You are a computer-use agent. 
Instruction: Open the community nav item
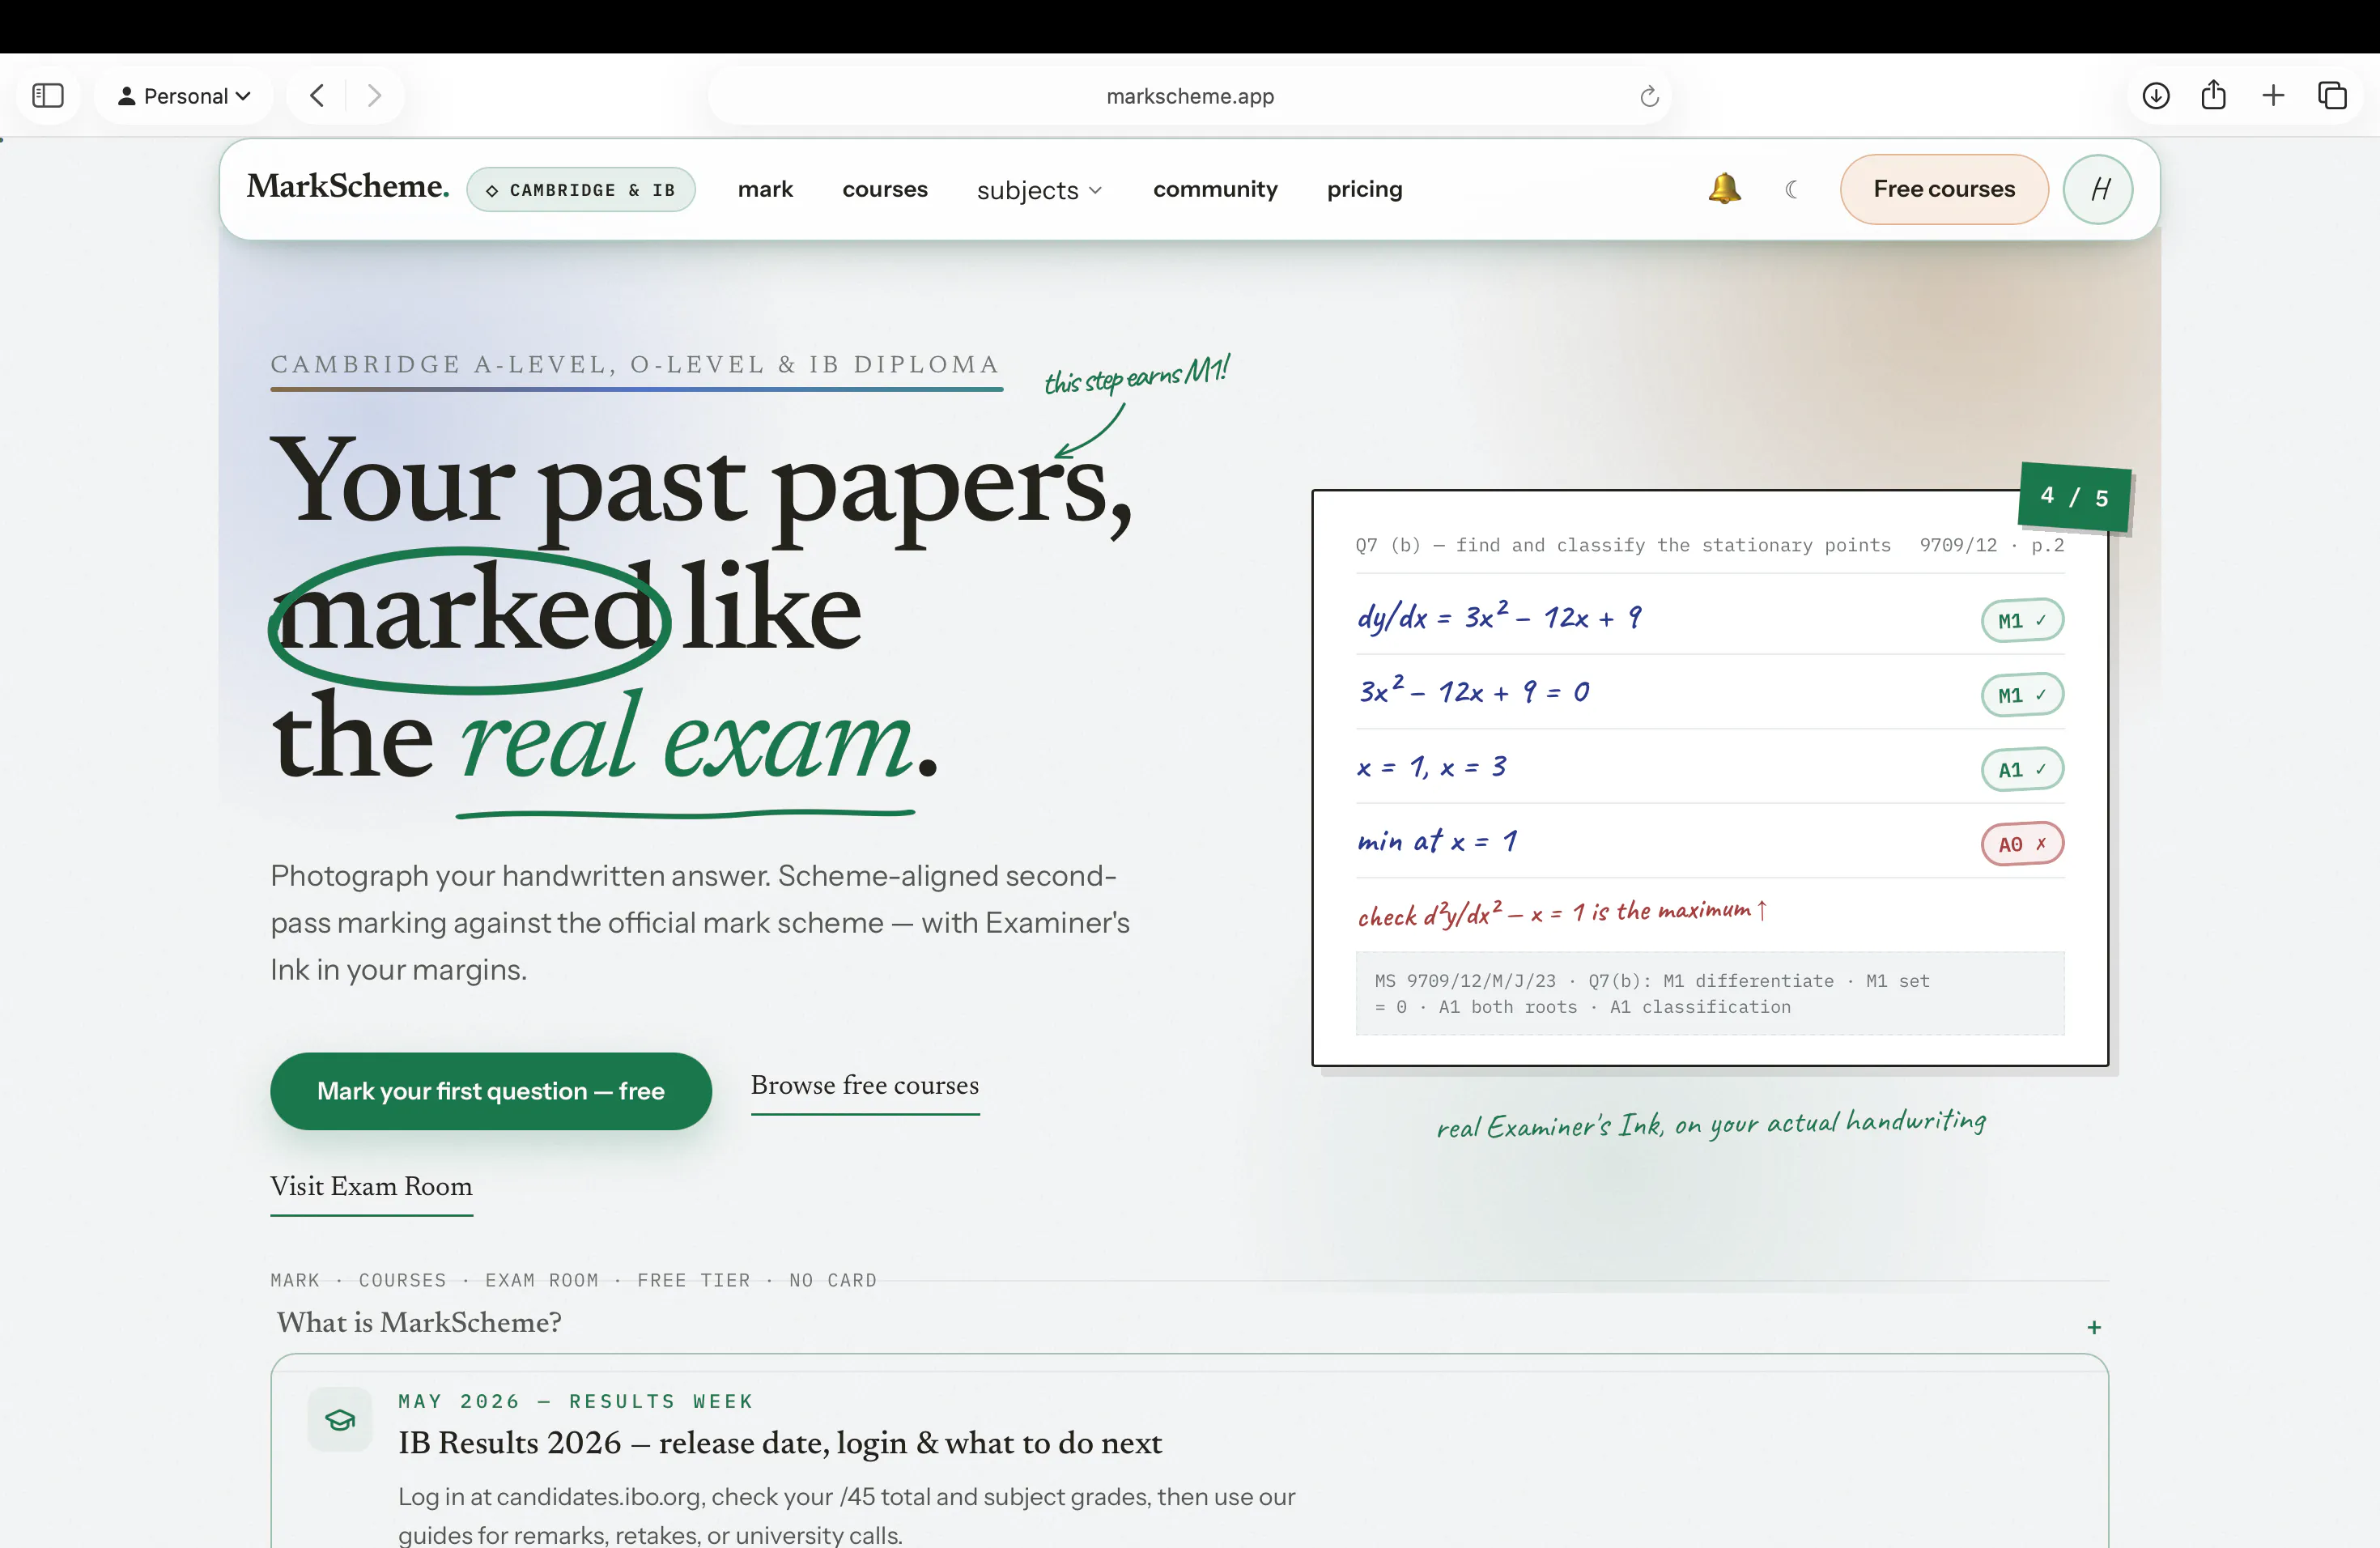(1215, 189)
